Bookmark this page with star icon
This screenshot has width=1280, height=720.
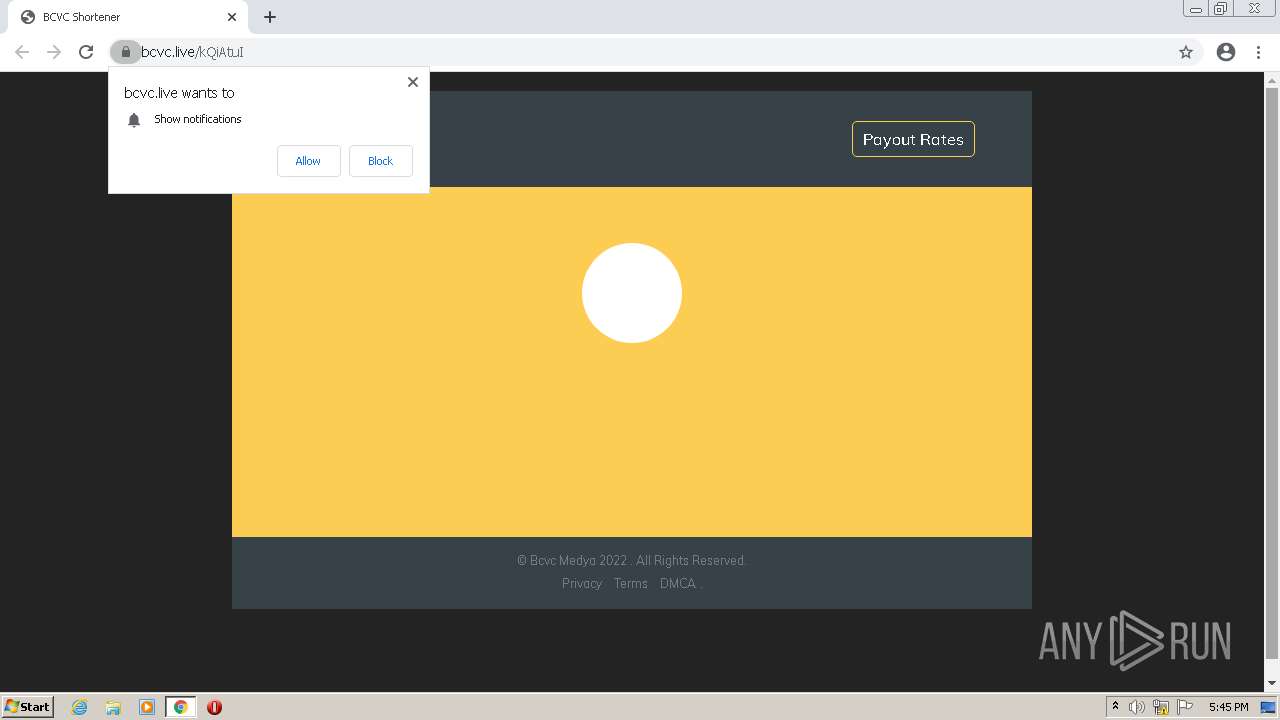(x=1186, y=52)
